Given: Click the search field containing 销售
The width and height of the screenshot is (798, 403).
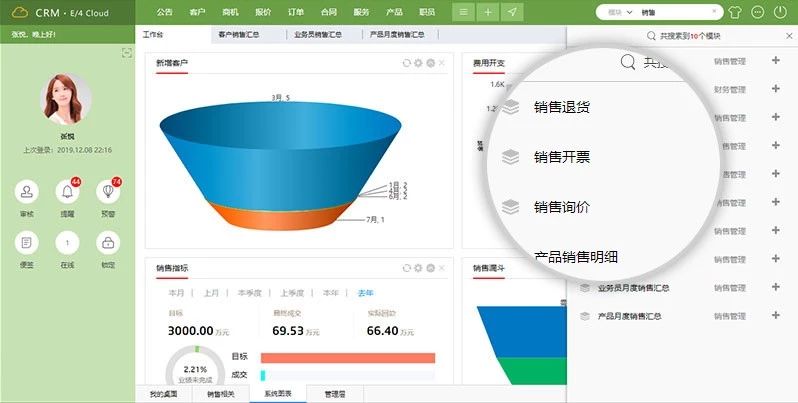Looking at the screenshot, I should point(675,12).
